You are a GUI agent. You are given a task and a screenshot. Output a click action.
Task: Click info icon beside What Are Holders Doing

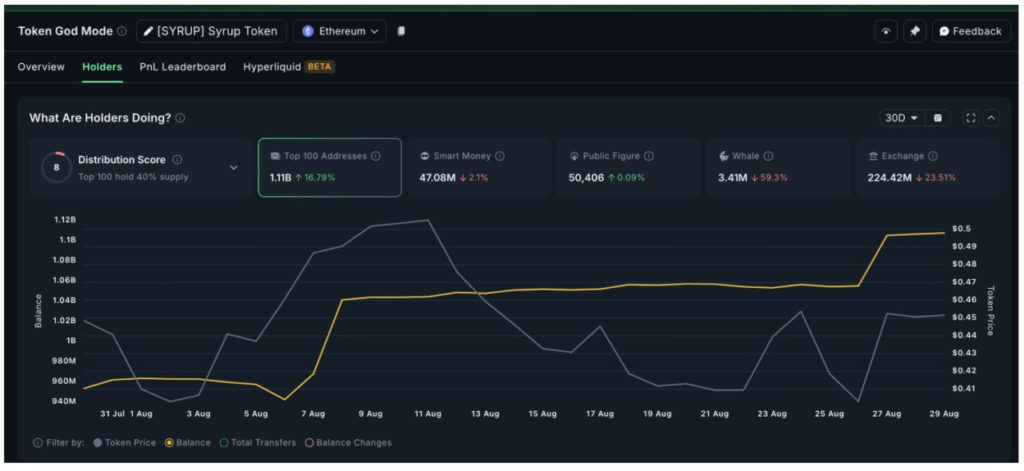180,118
